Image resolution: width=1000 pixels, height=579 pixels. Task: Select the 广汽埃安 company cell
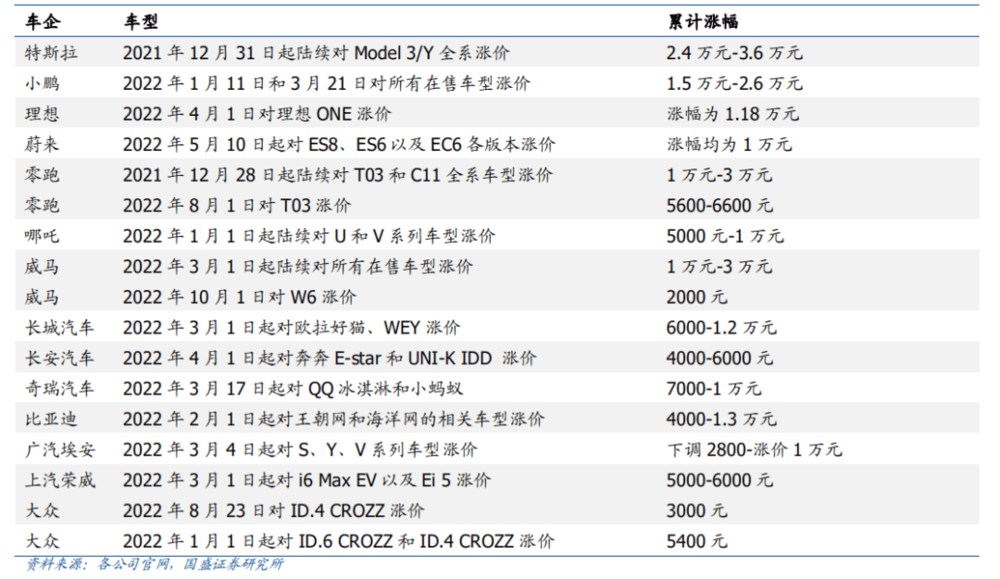point(60,450)
